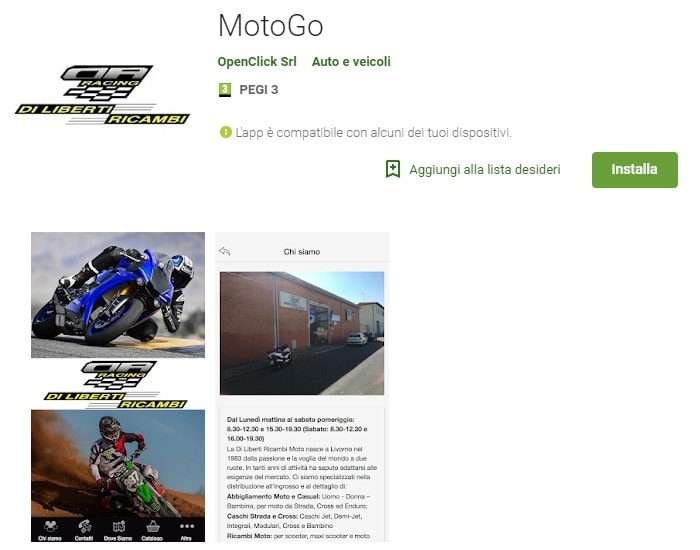Click the shop building photo
Viewport: 700px width, 550px height.
[x=302, y=333]
